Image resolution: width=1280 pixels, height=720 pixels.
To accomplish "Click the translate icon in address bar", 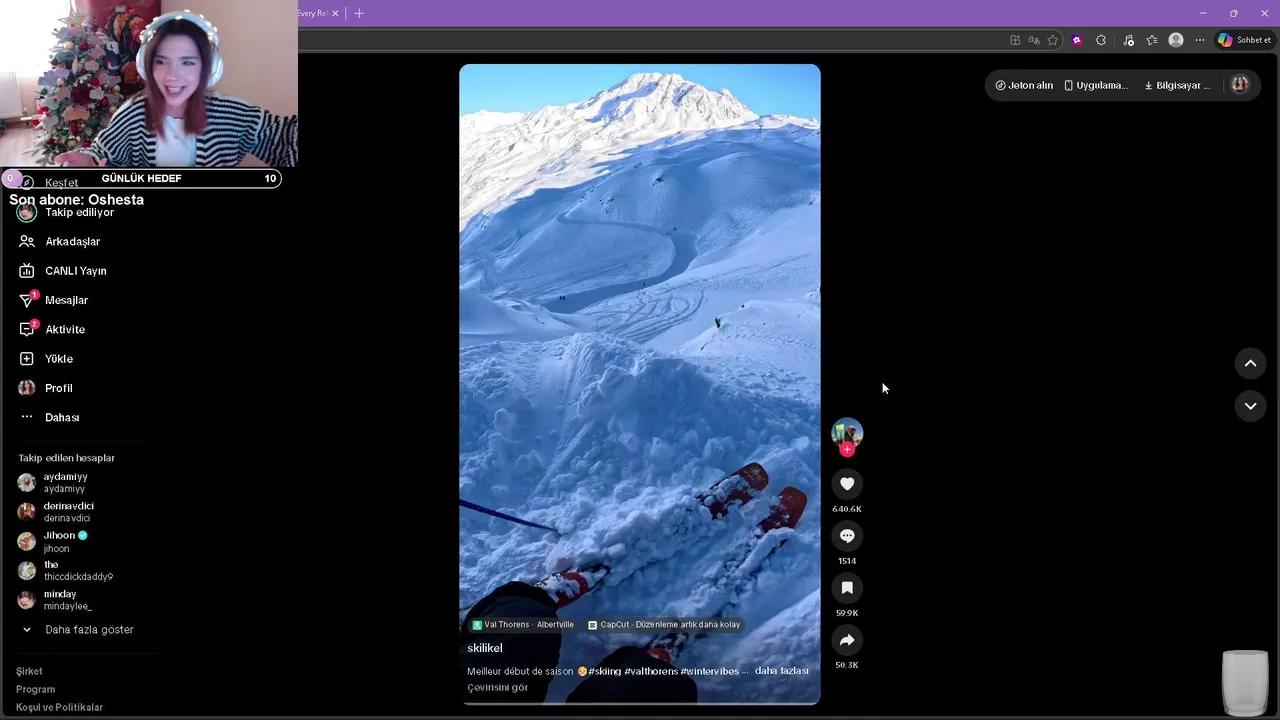I will [x=1034, y=40].
